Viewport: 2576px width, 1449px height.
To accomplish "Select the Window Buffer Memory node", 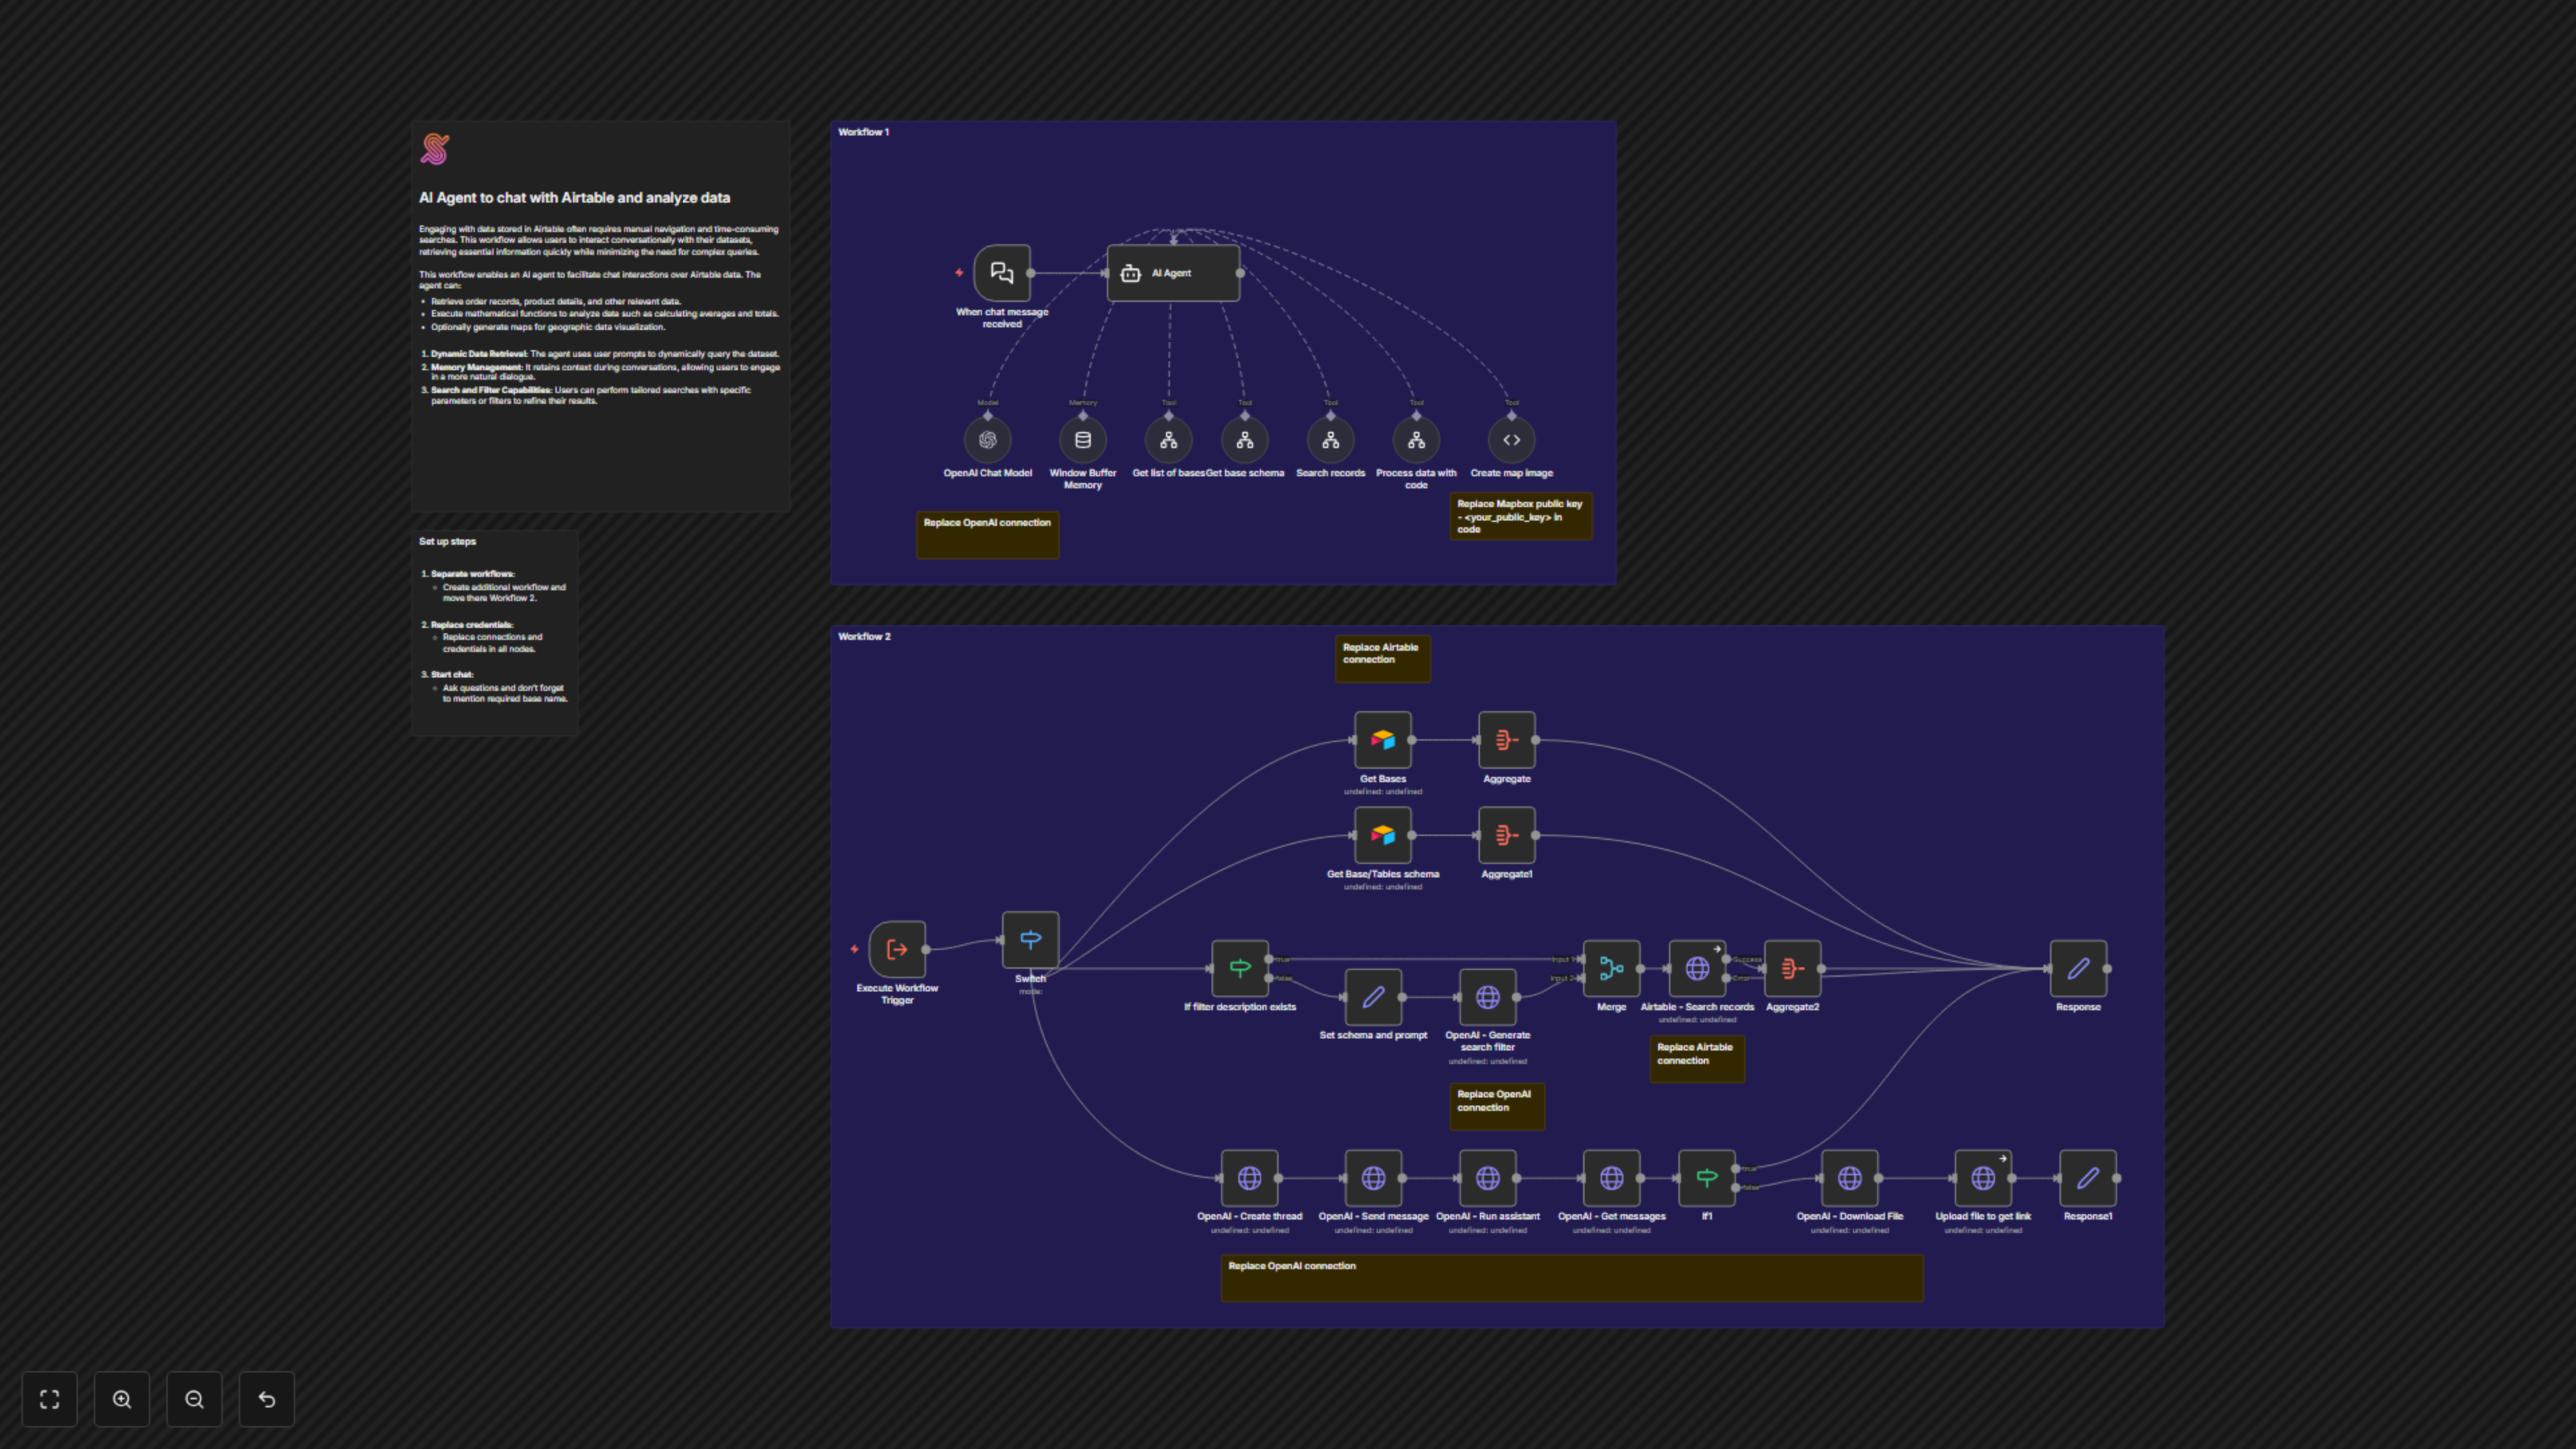I will point(1082,440).
